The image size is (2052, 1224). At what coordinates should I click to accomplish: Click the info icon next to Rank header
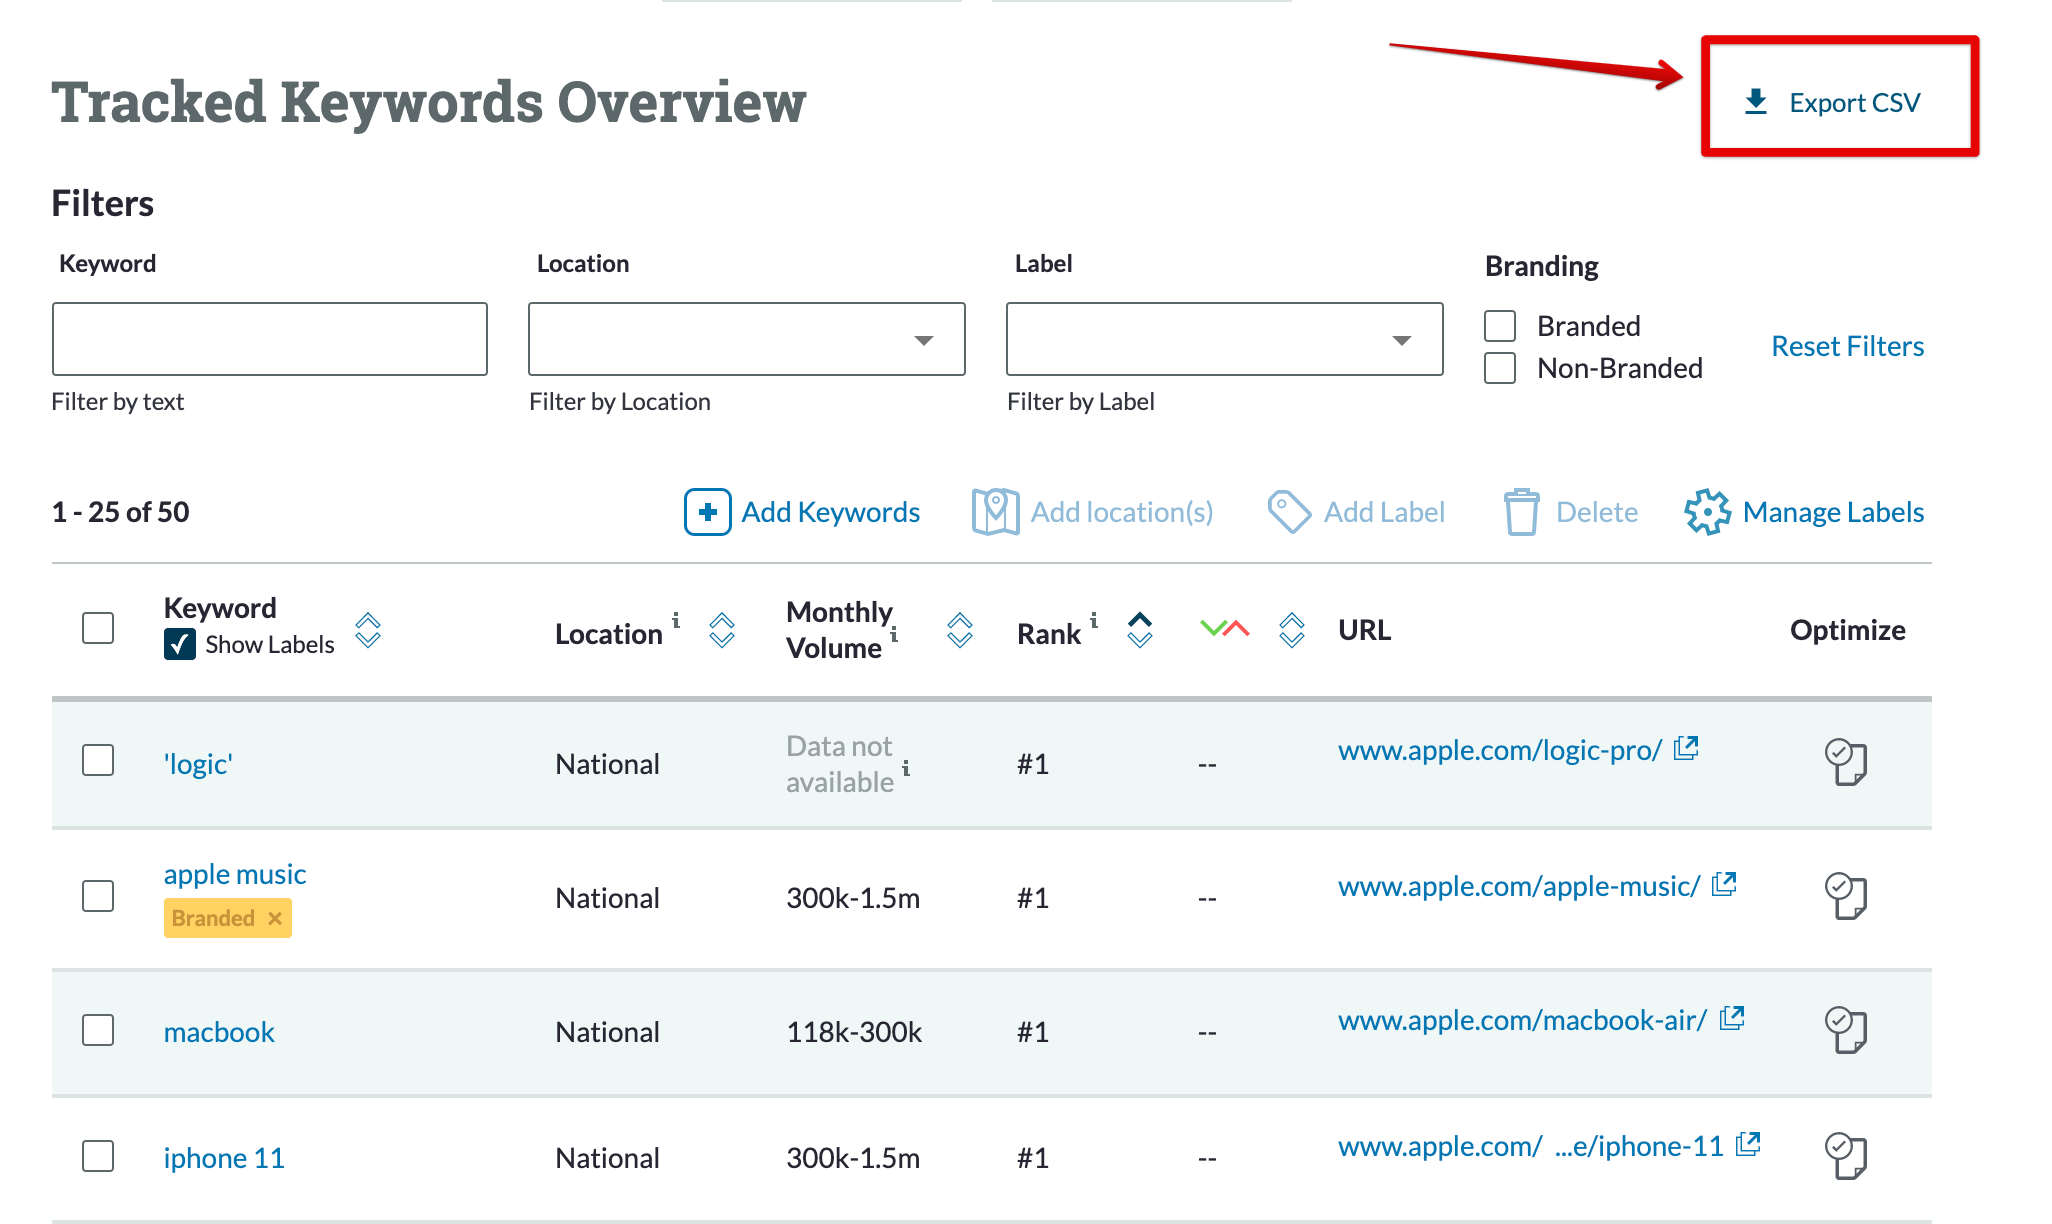(1094, 620)
